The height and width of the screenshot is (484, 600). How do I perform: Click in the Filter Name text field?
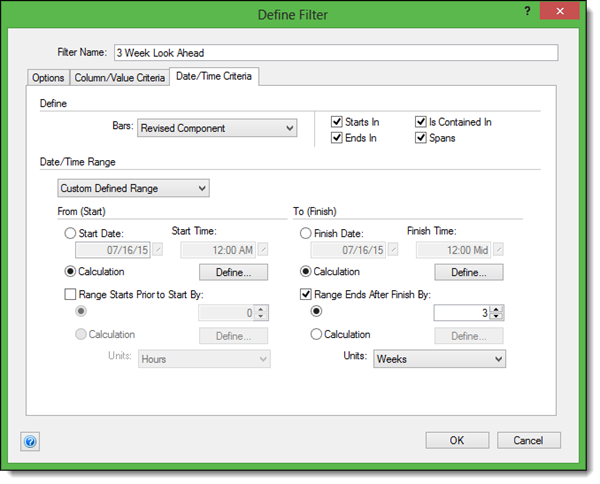[x=335, y=53]
